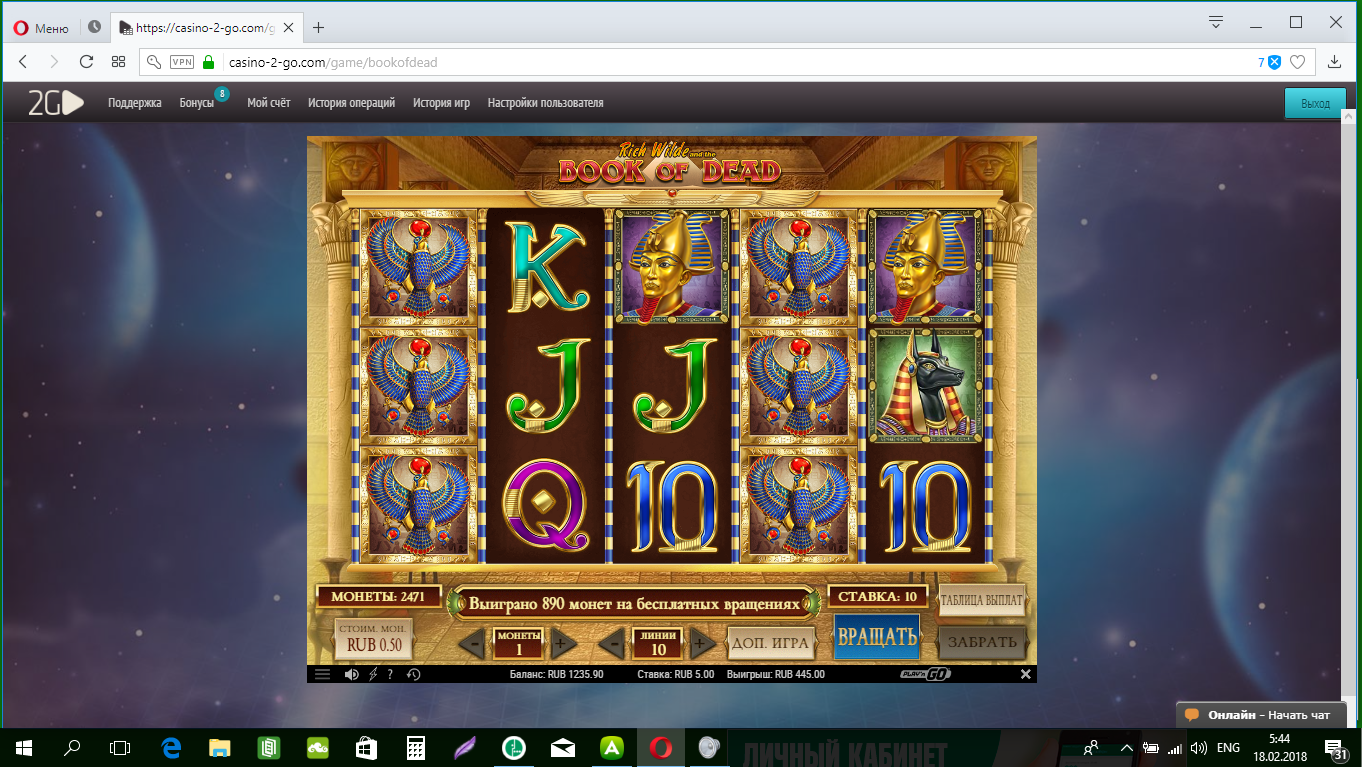Screen dimensions: 1362x767
Task: Increase coins with the plus arrow
Action: point(564,643)
